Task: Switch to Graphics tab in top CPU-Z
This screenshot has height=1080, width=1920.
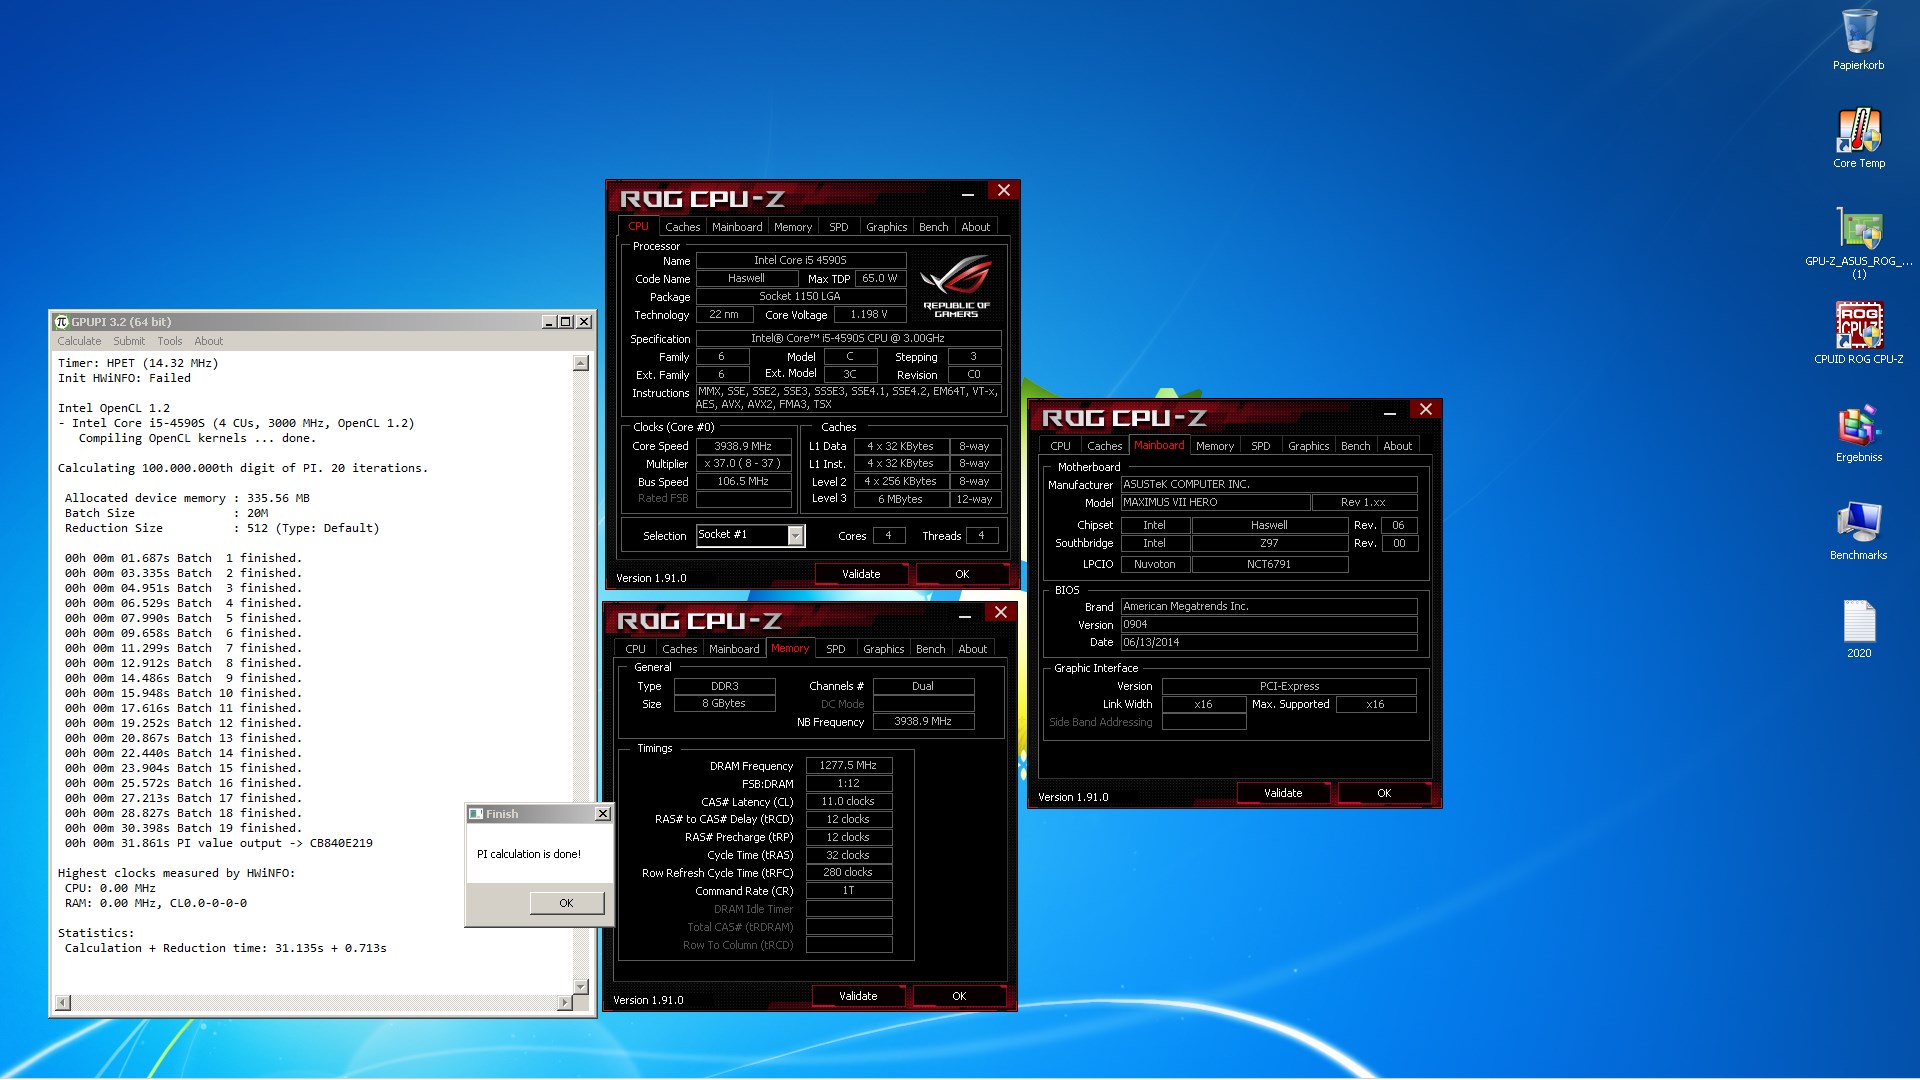Action: click(x=887, y=227)
